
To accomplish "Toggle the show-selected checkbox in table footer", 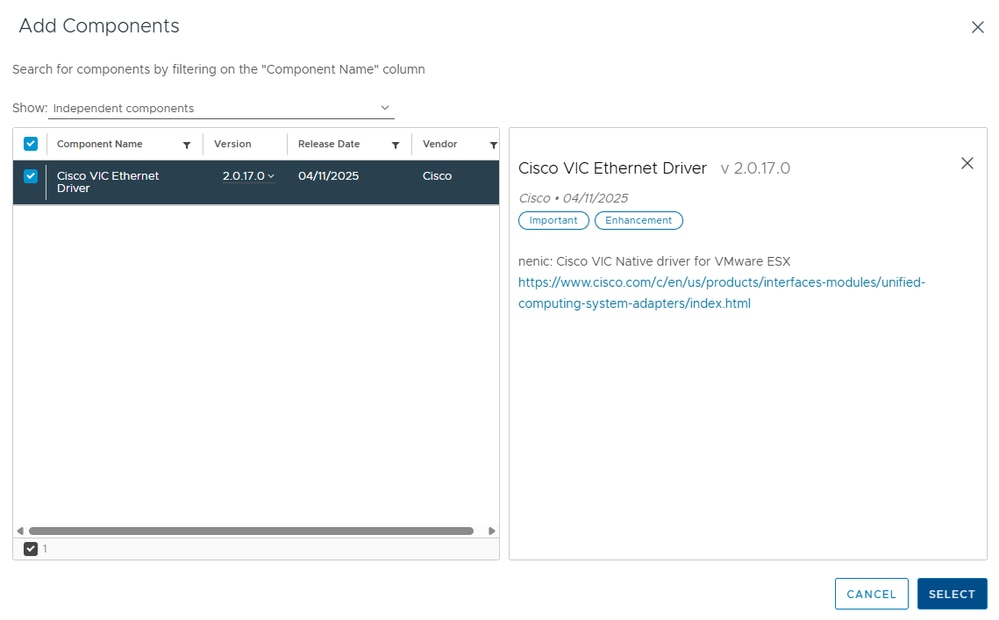I will pyautogui.click(x=31, y=549).
